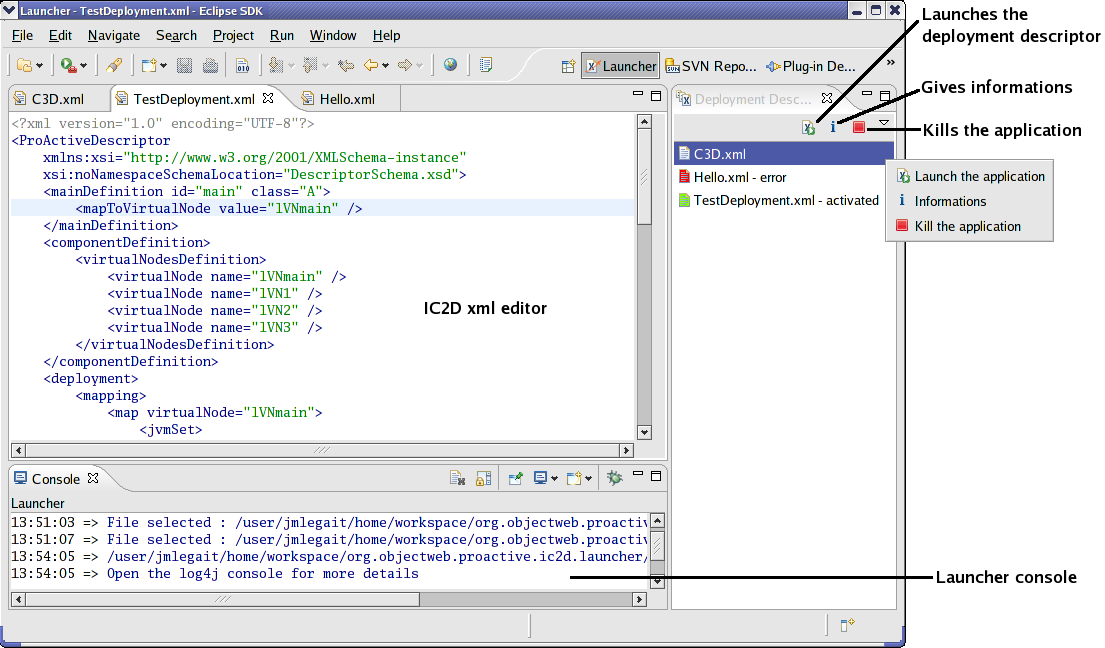The width and height of the screenshot is (1105, 648).
Task: Click the editor's vertical scrollbar down arrow
Action: point(644,432)
